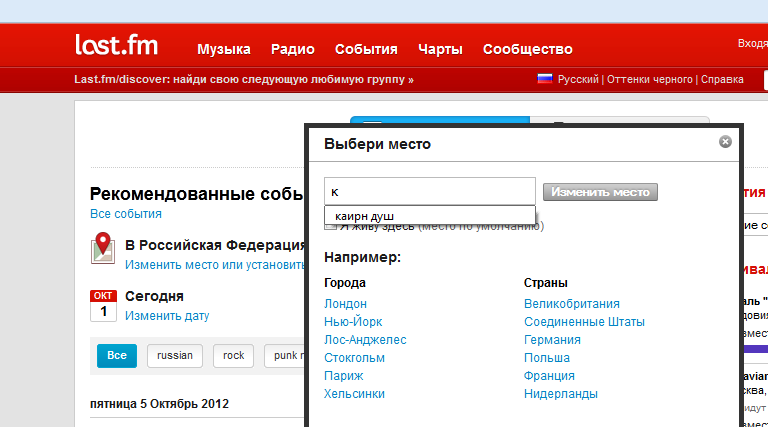Image resolution: width=768 pixels, height=427 pixels.
Task: Close the Выбери место dialog
Action: 725,142
